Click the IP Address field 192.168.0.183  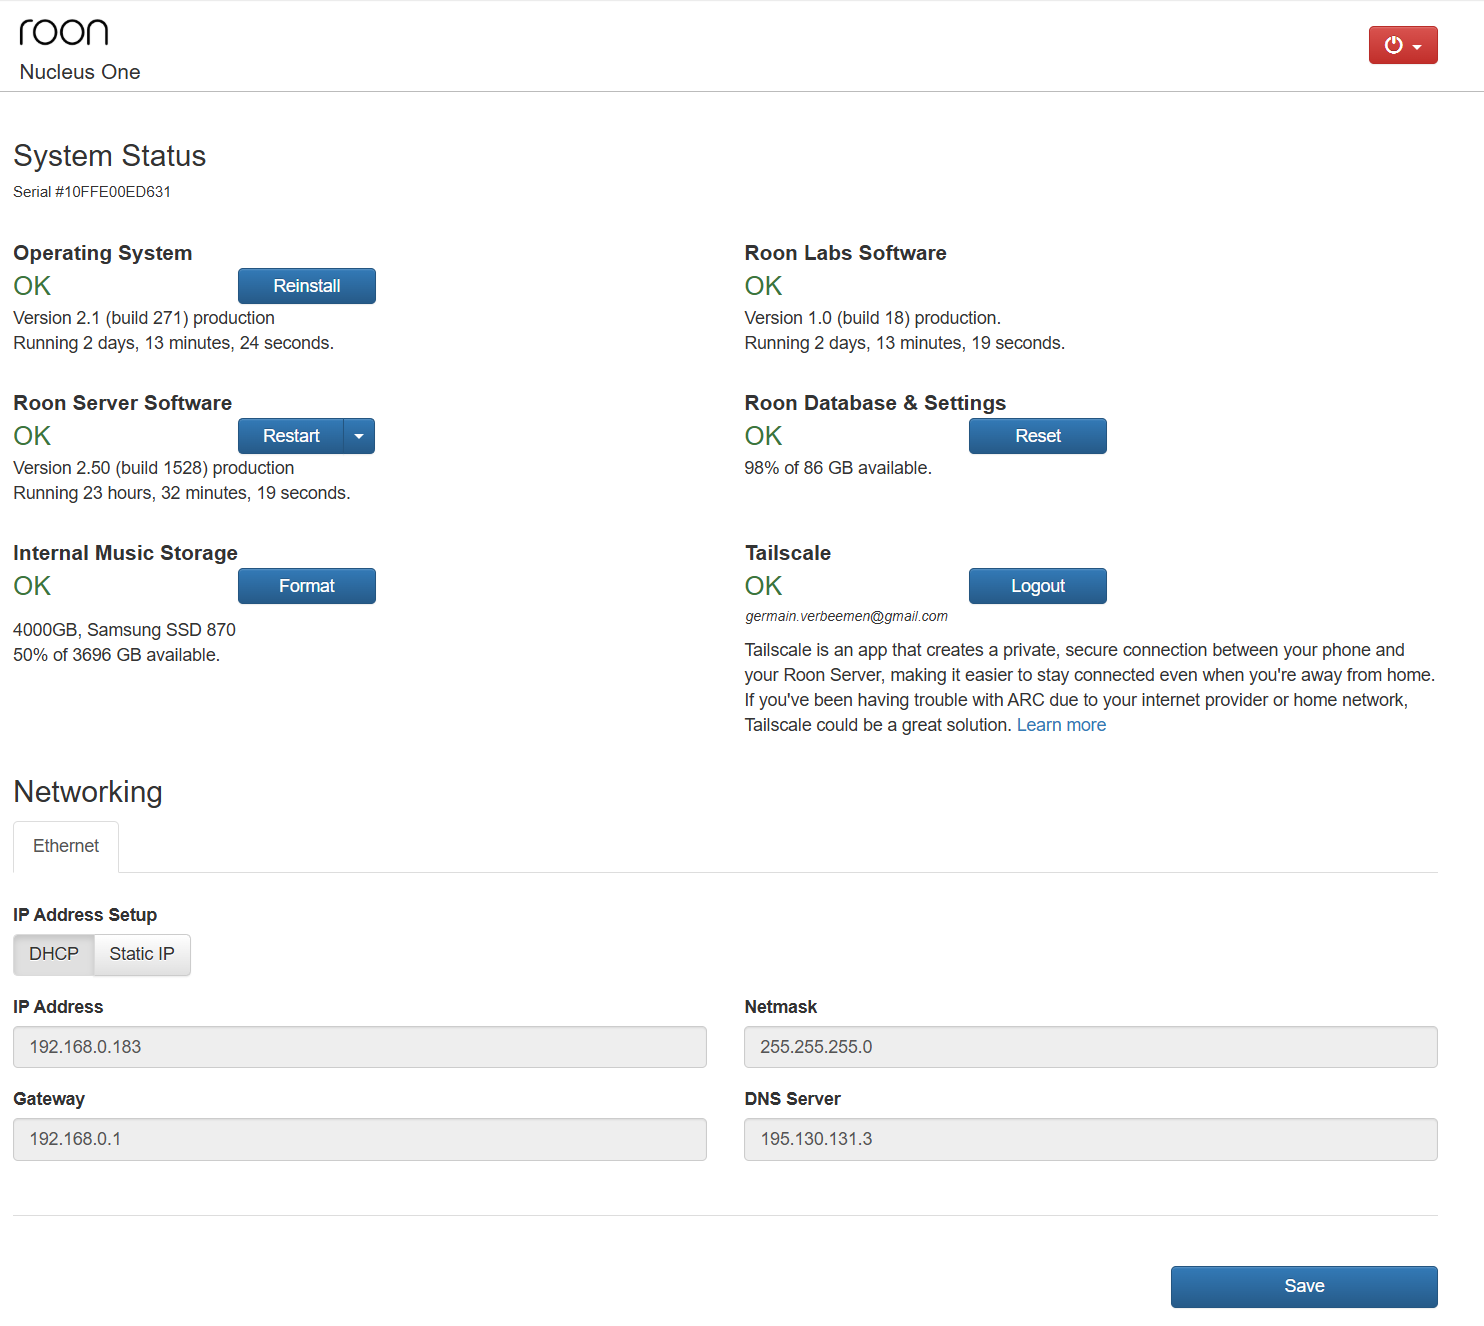coord(360,1047)
